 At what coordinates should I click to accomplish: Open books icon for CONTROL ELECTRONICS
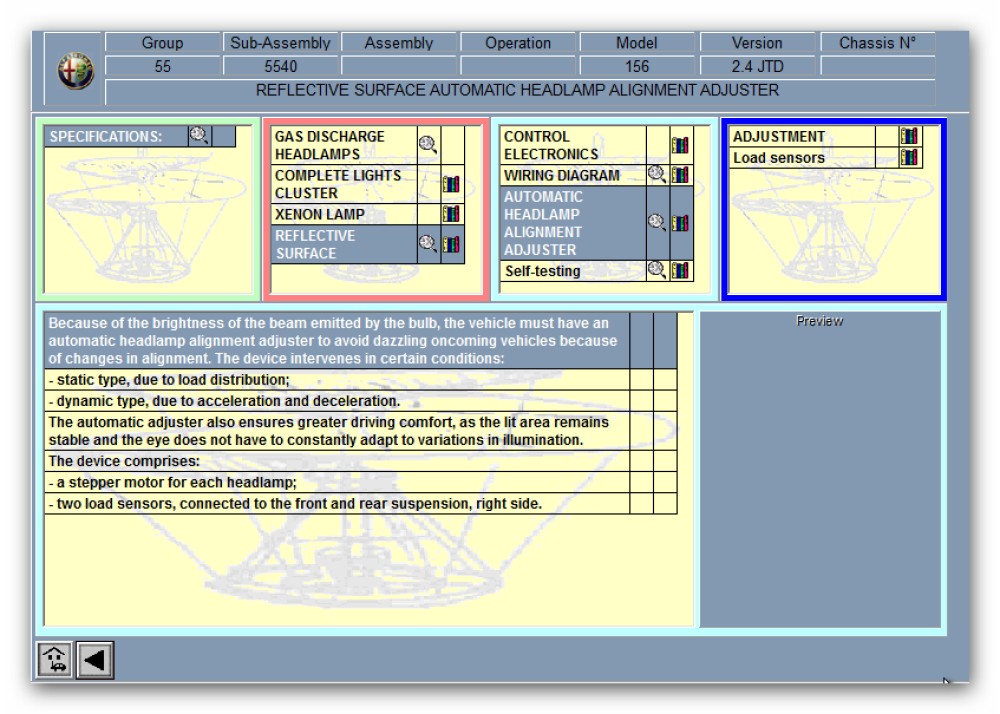pos(681,145)
